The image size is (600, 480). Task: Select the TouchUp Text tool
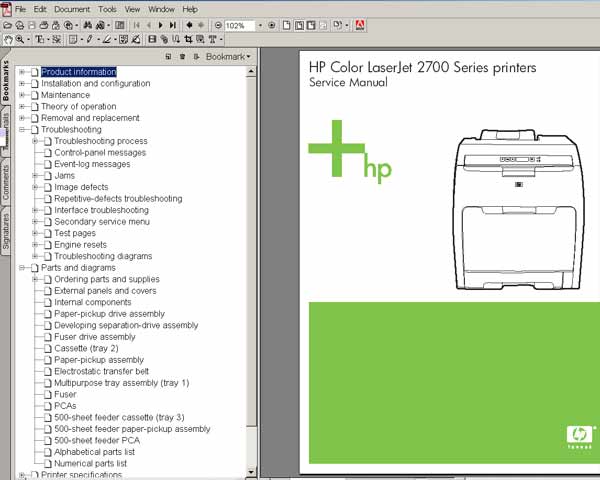point(212,39)
